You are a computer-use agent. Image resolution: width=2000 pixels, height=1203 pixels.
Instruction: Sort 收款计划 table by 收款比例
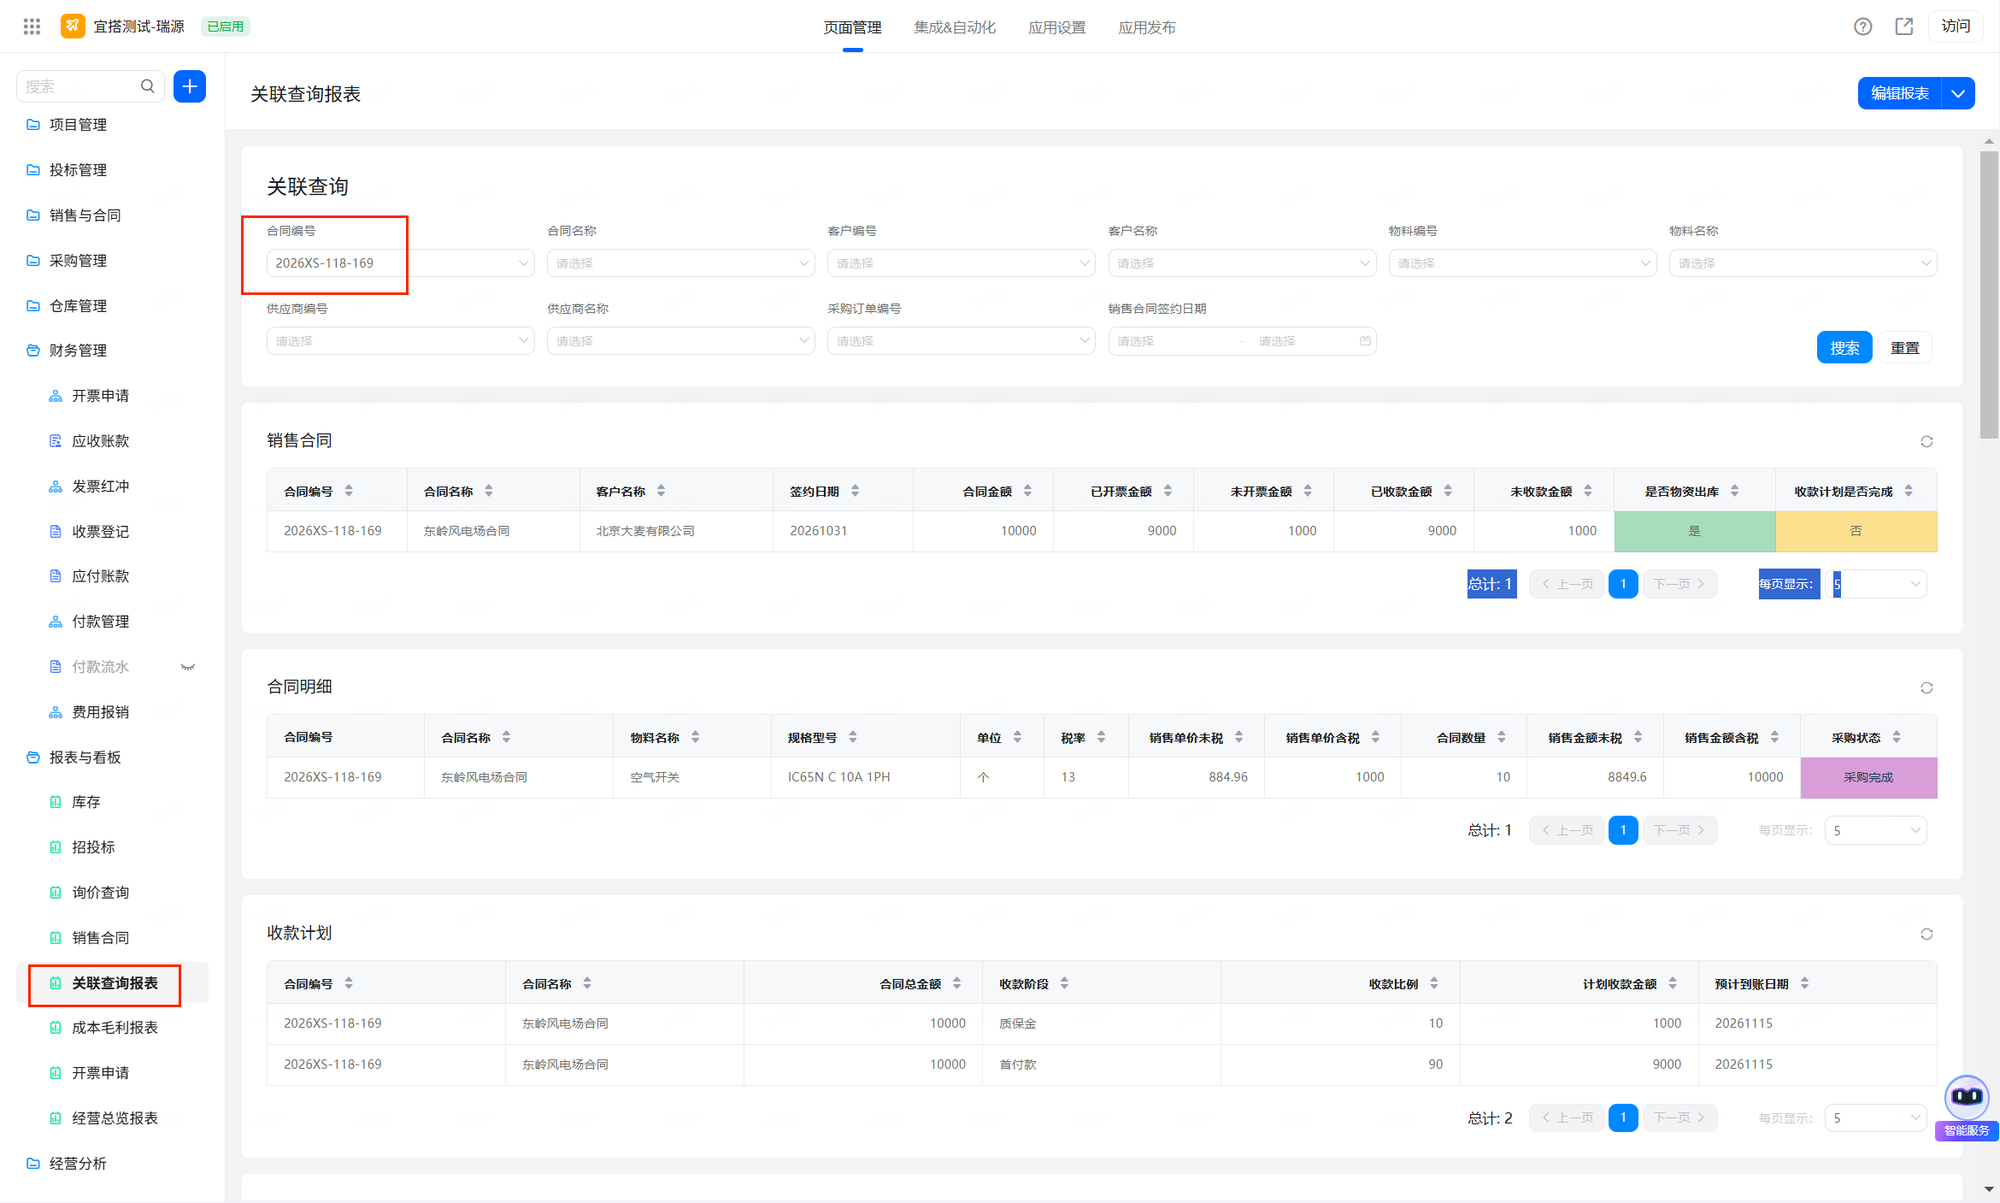[x=1434, y=984]
